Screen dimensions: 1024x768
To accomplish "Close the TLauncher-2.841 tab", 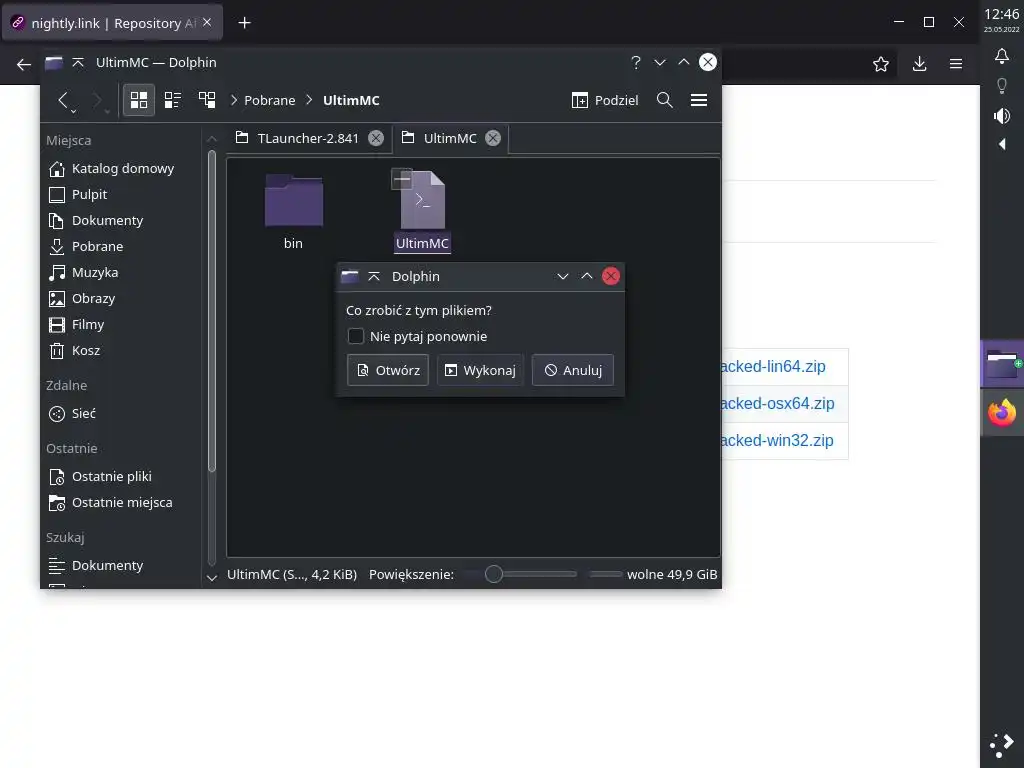I will (376, 138).
